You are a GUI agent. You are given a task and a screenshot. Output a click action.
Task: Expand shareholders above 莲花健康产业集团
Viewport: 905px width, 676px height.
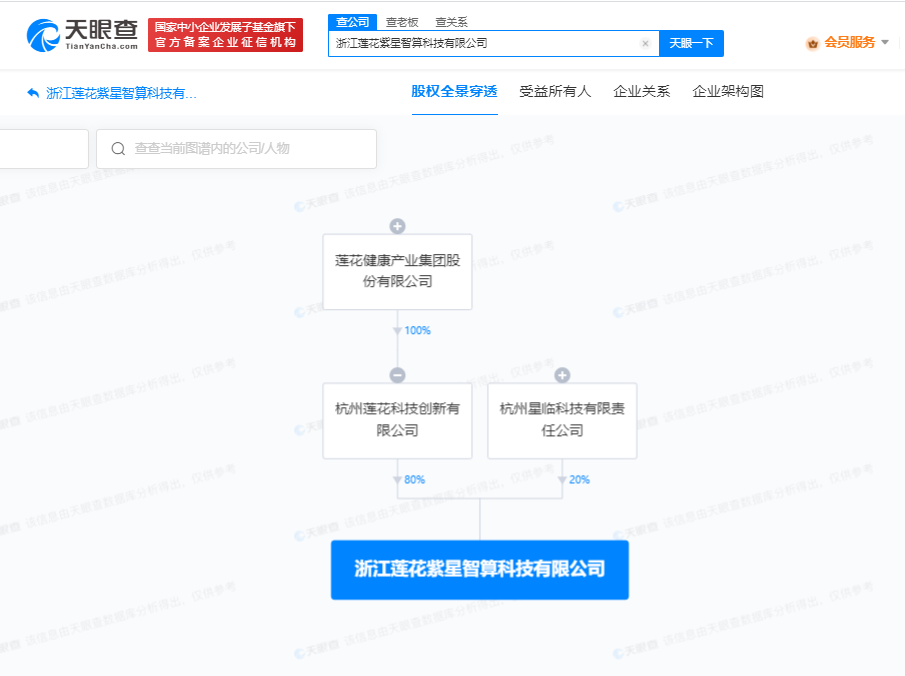click(397, 226)
